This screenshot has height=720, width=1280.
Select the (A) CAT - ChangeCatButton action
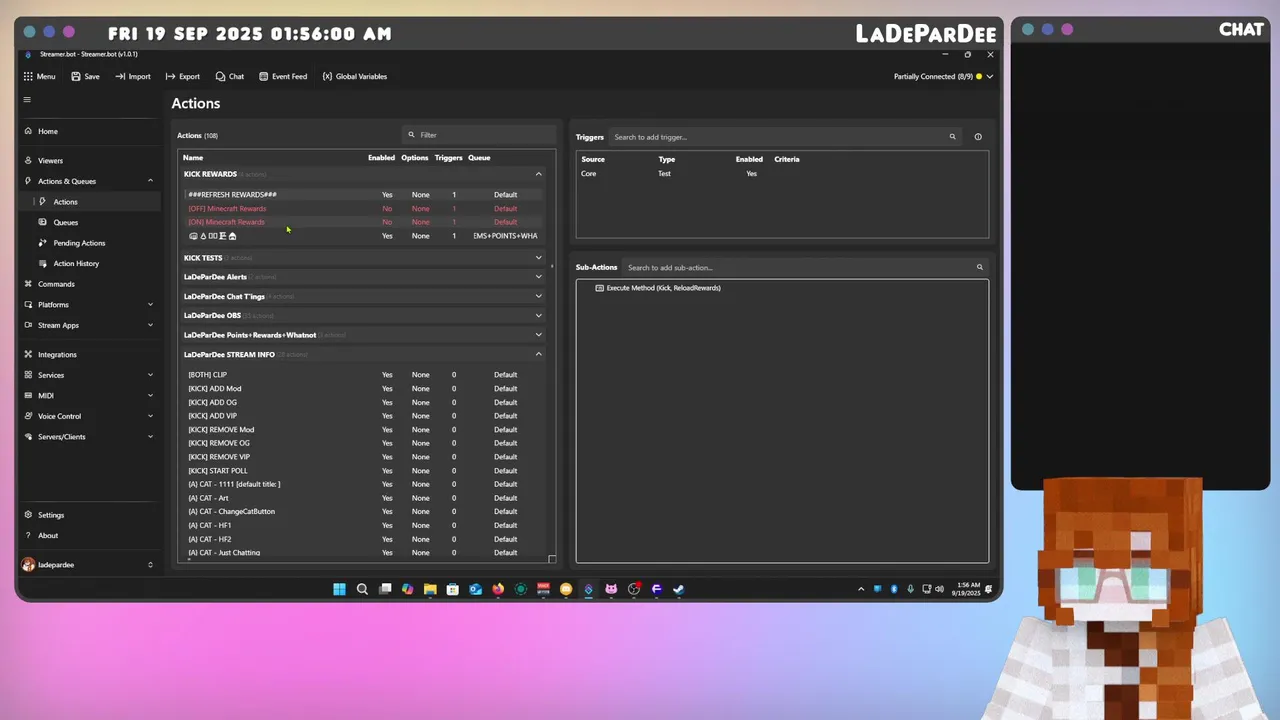point(364,512)
